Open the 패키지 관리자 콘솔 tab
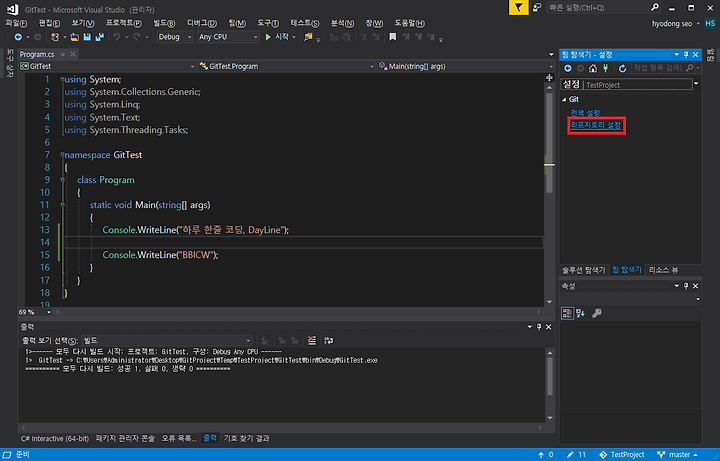The height and width of the screenshot is (461, 720). click(x=125, y=439)
